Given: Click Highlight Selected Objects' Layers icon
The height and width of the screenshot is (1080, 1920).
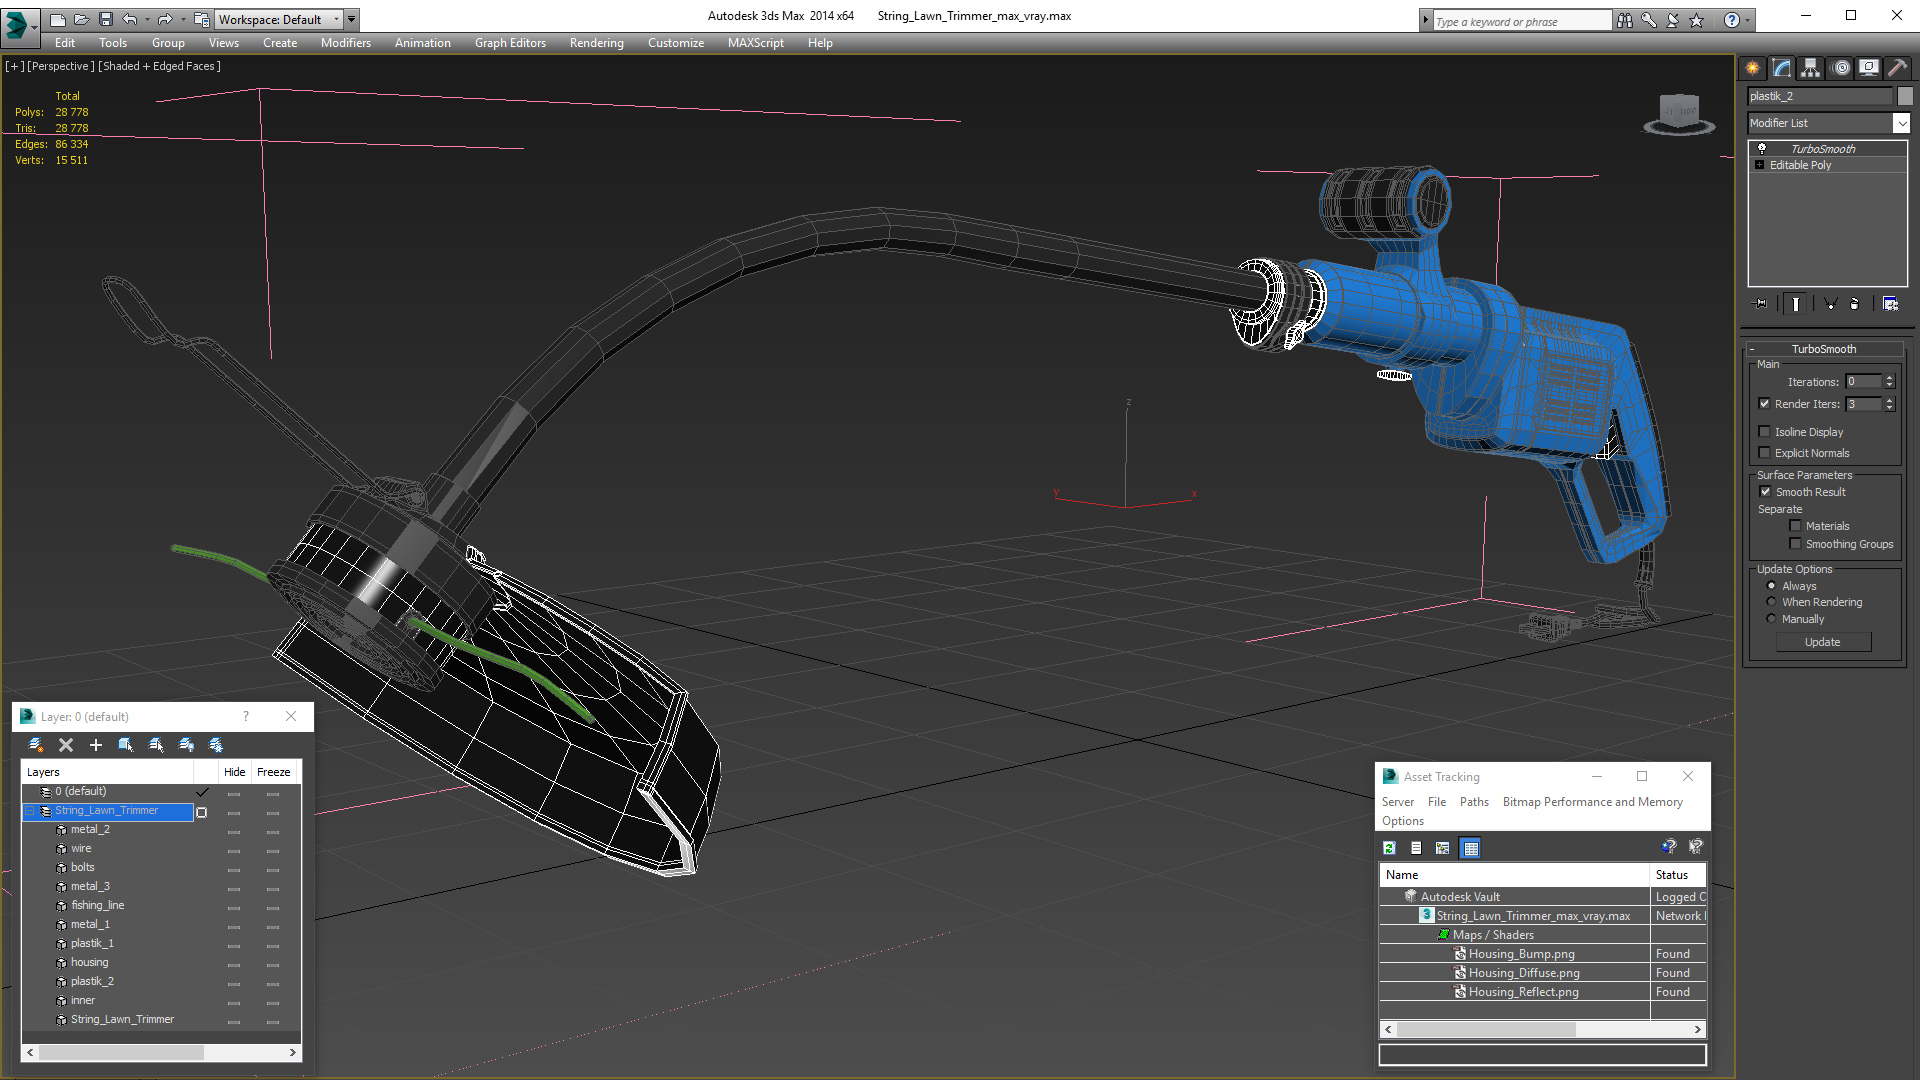Looking at the screenshot, I should (x=156, y=745).
